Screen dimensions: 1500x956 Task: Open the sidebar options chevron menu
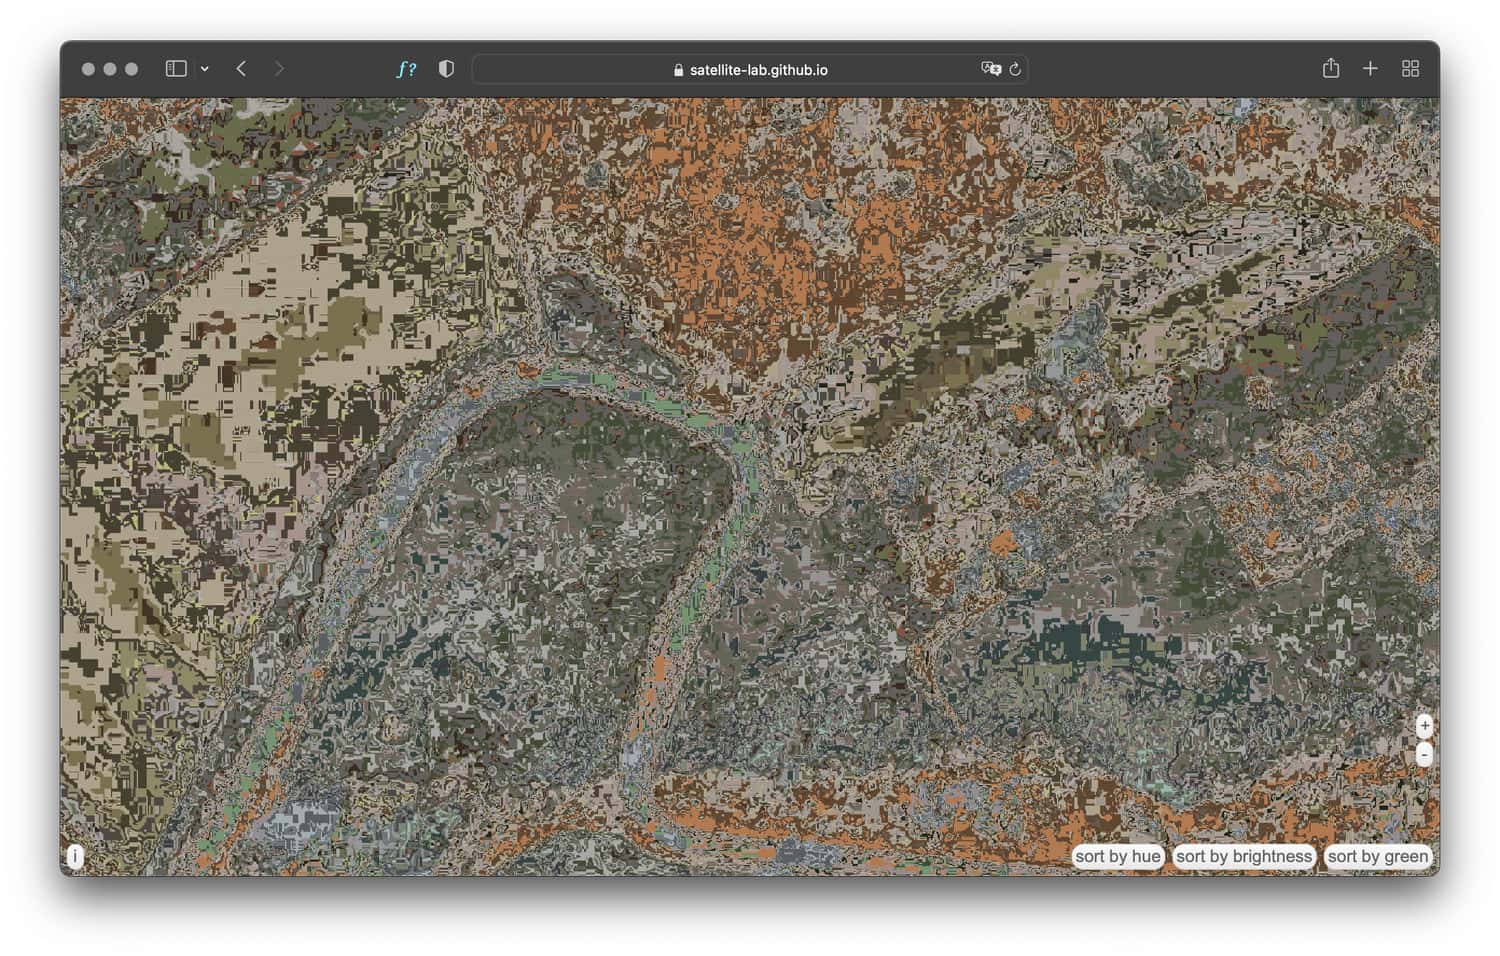tap(204, 69)
